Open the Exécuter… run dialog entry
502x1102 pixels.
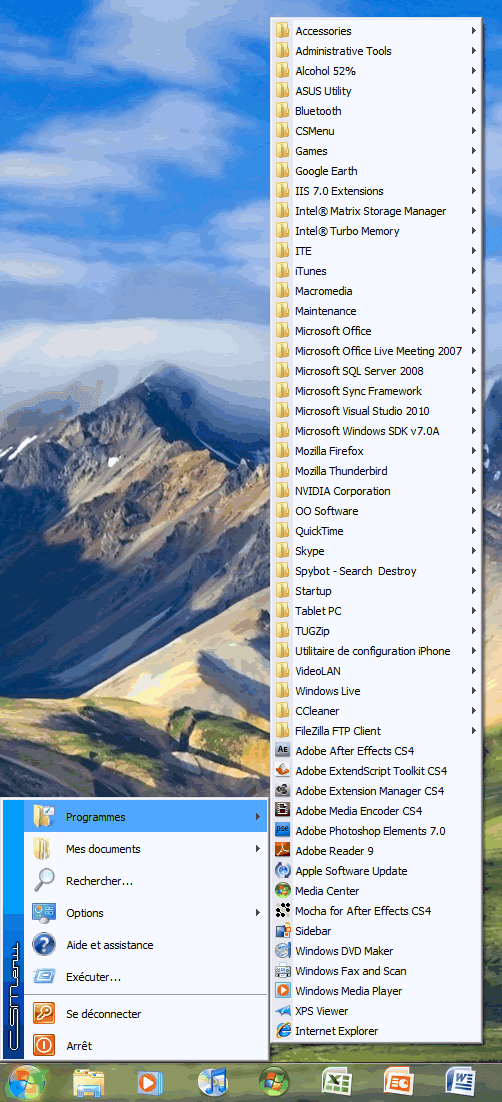[x=146, y=977]
